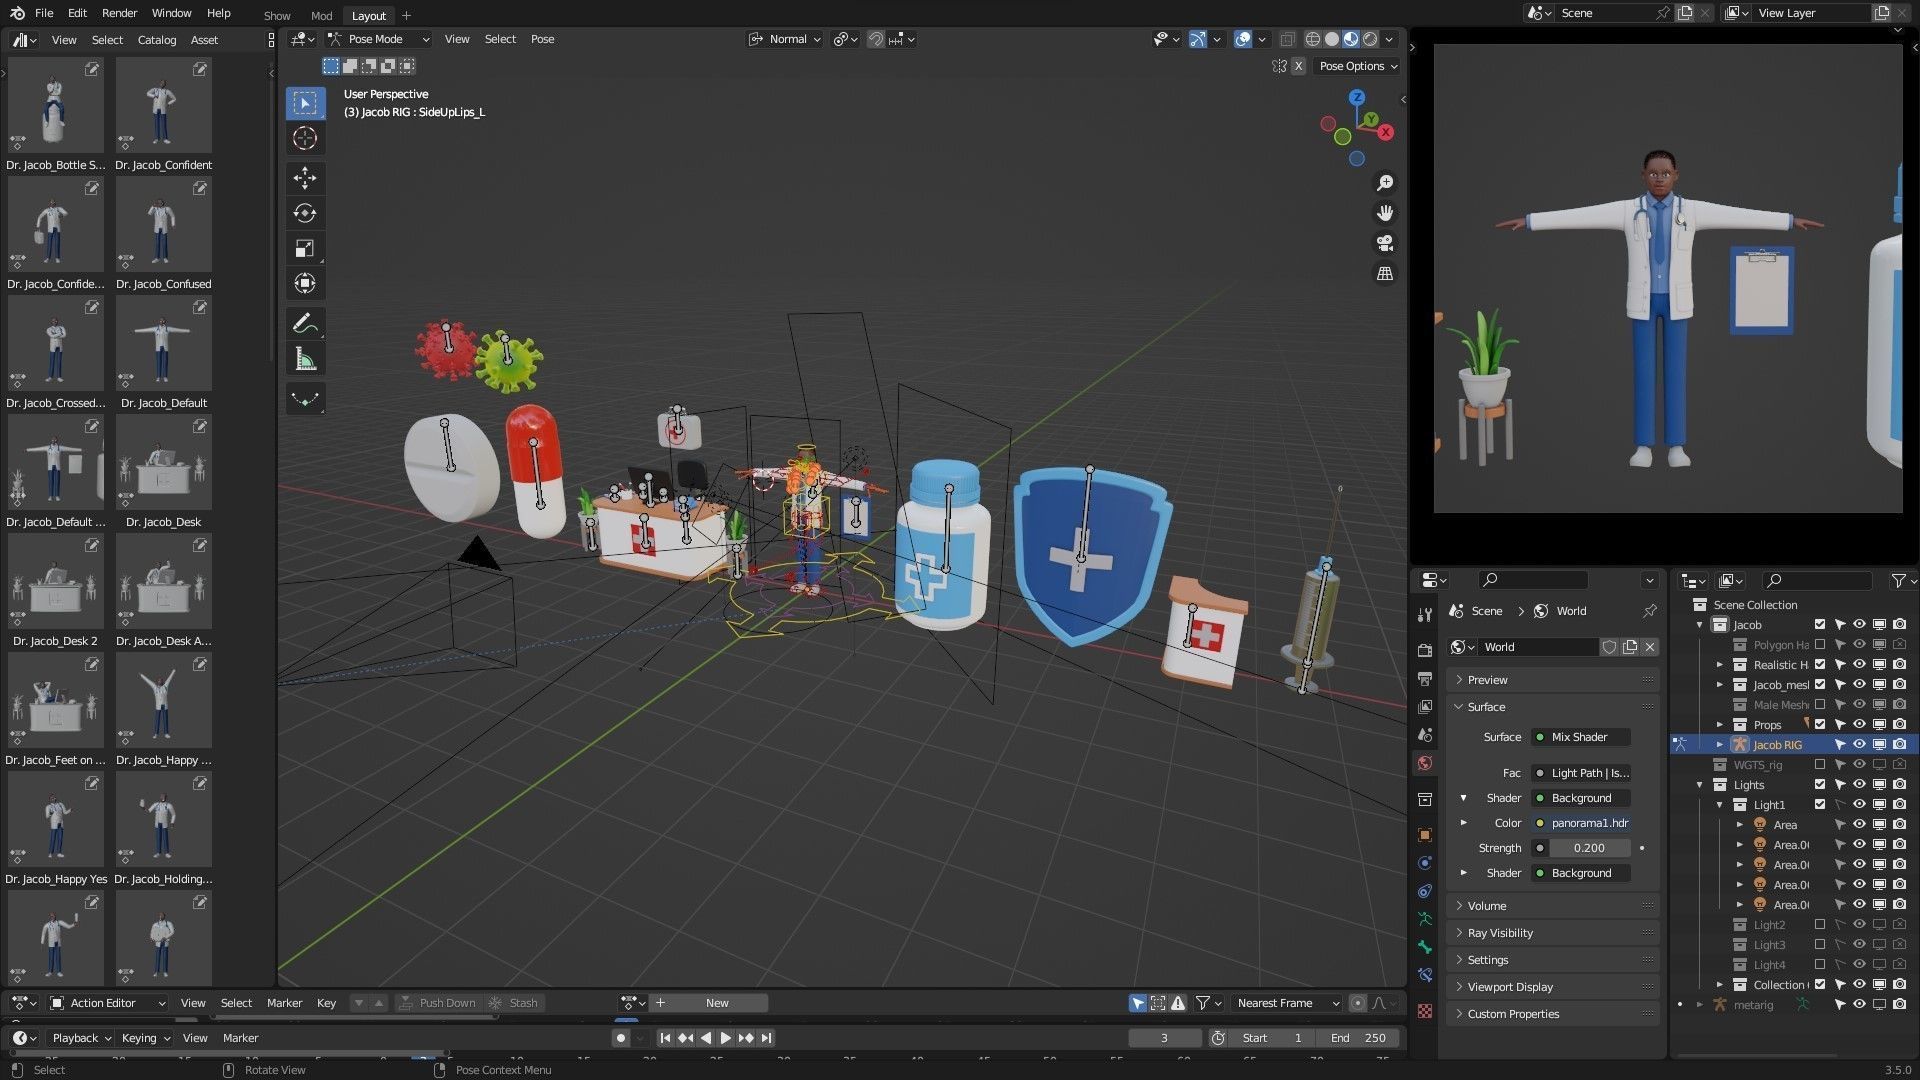The height and width of the screenshot is (1080, 1920).
Task: Select the Dr. Jacob_Confident pose thumbnail
Action: (x=163, y=106)
